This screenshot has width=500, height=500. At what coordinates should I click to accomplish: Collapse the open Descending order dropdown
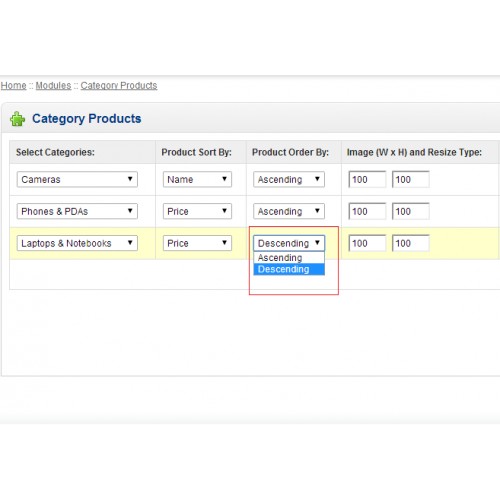pyautogui.click(x=289, y=243)
